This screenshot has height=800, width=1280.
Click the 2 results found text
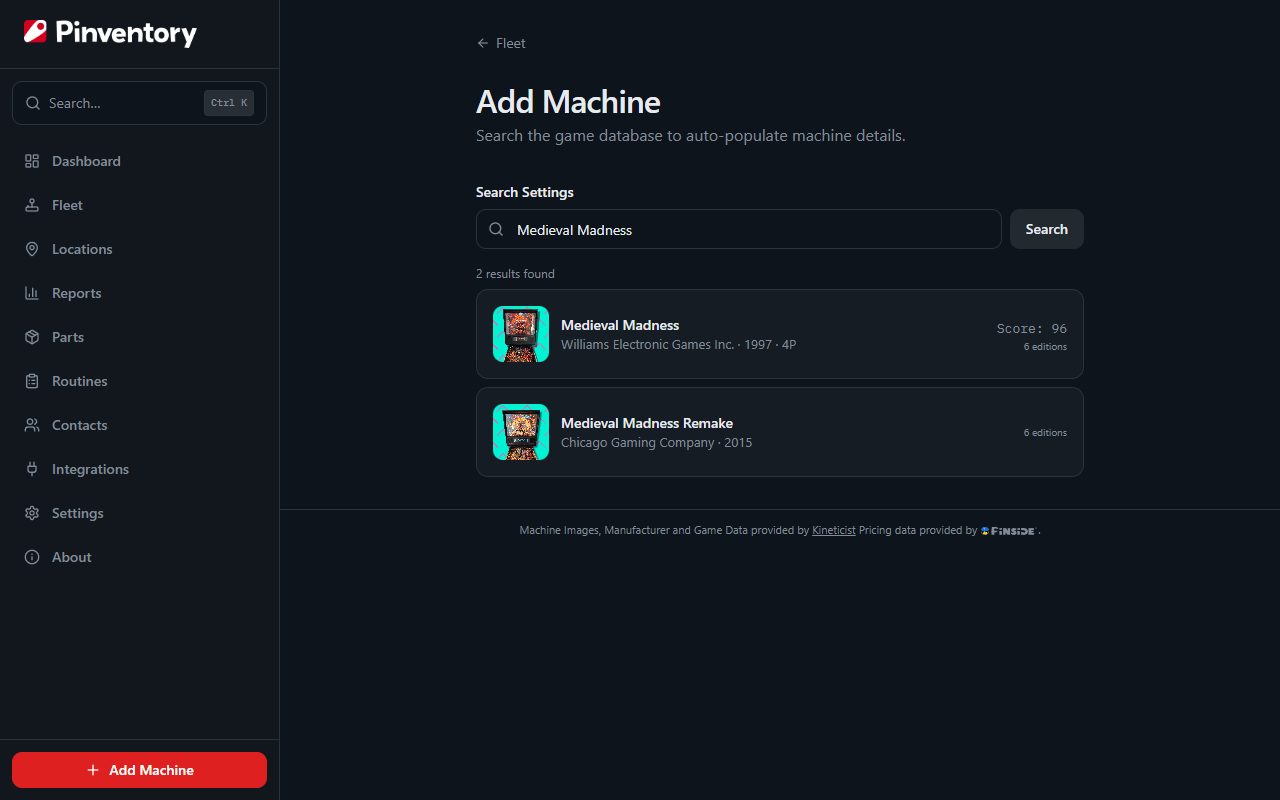(515, 274)
